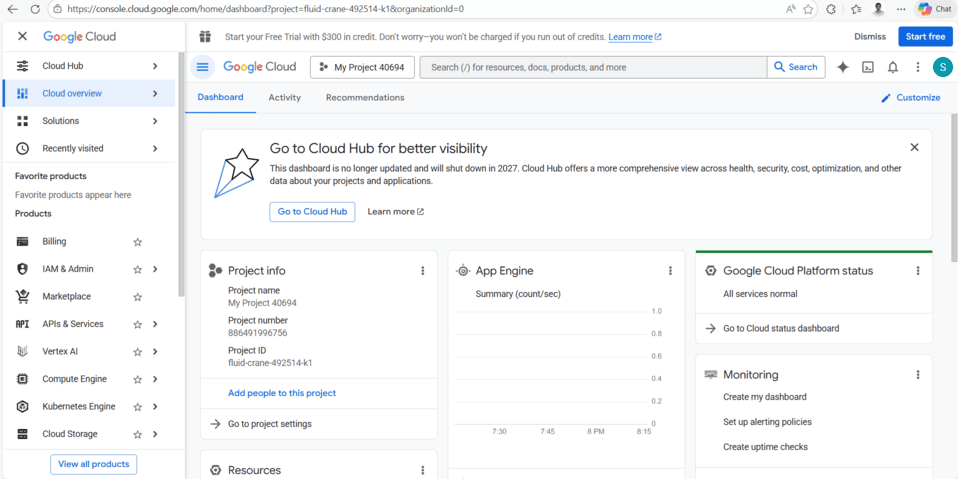The image size is (958, 479).
Task: Click the APIs & Services API icon
Action: coord(22,324)
